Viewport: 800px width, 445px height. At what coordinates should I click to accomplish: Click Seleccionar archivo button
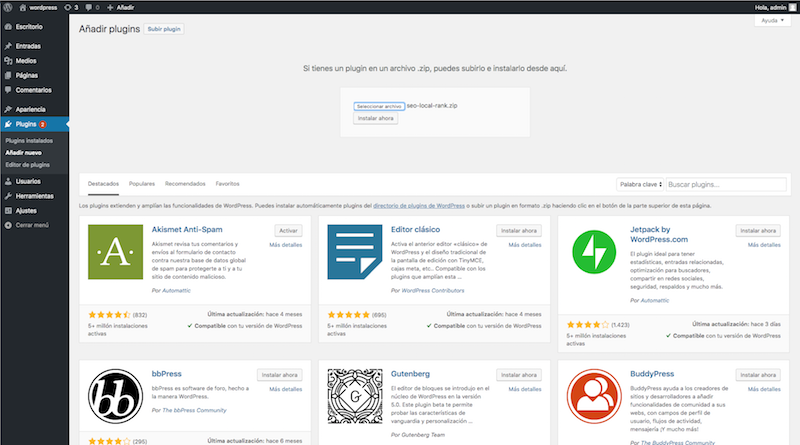(379, 106)
